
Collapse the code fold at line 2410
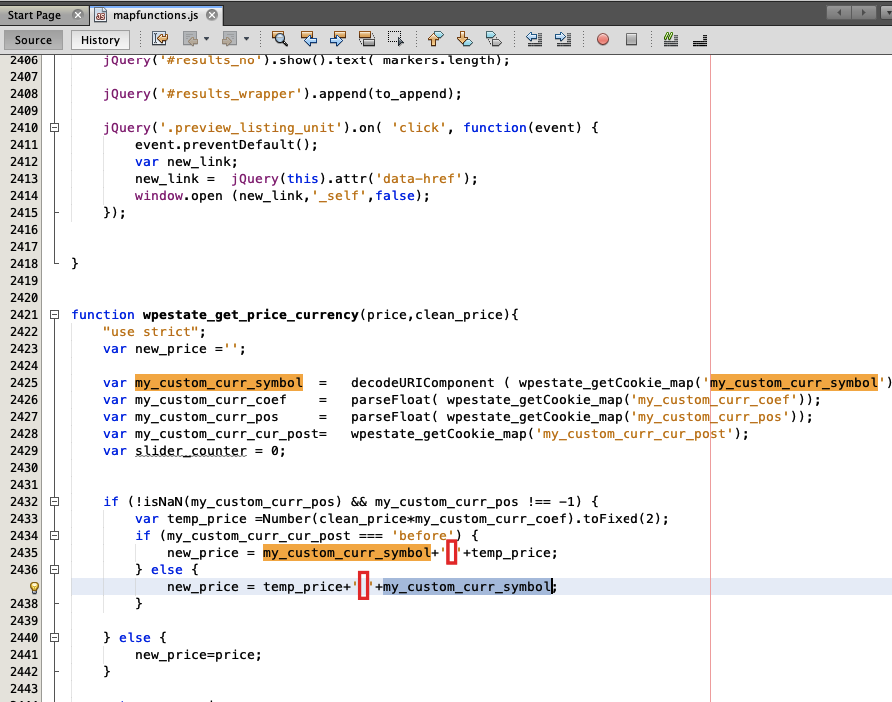(x=54, y=128)
